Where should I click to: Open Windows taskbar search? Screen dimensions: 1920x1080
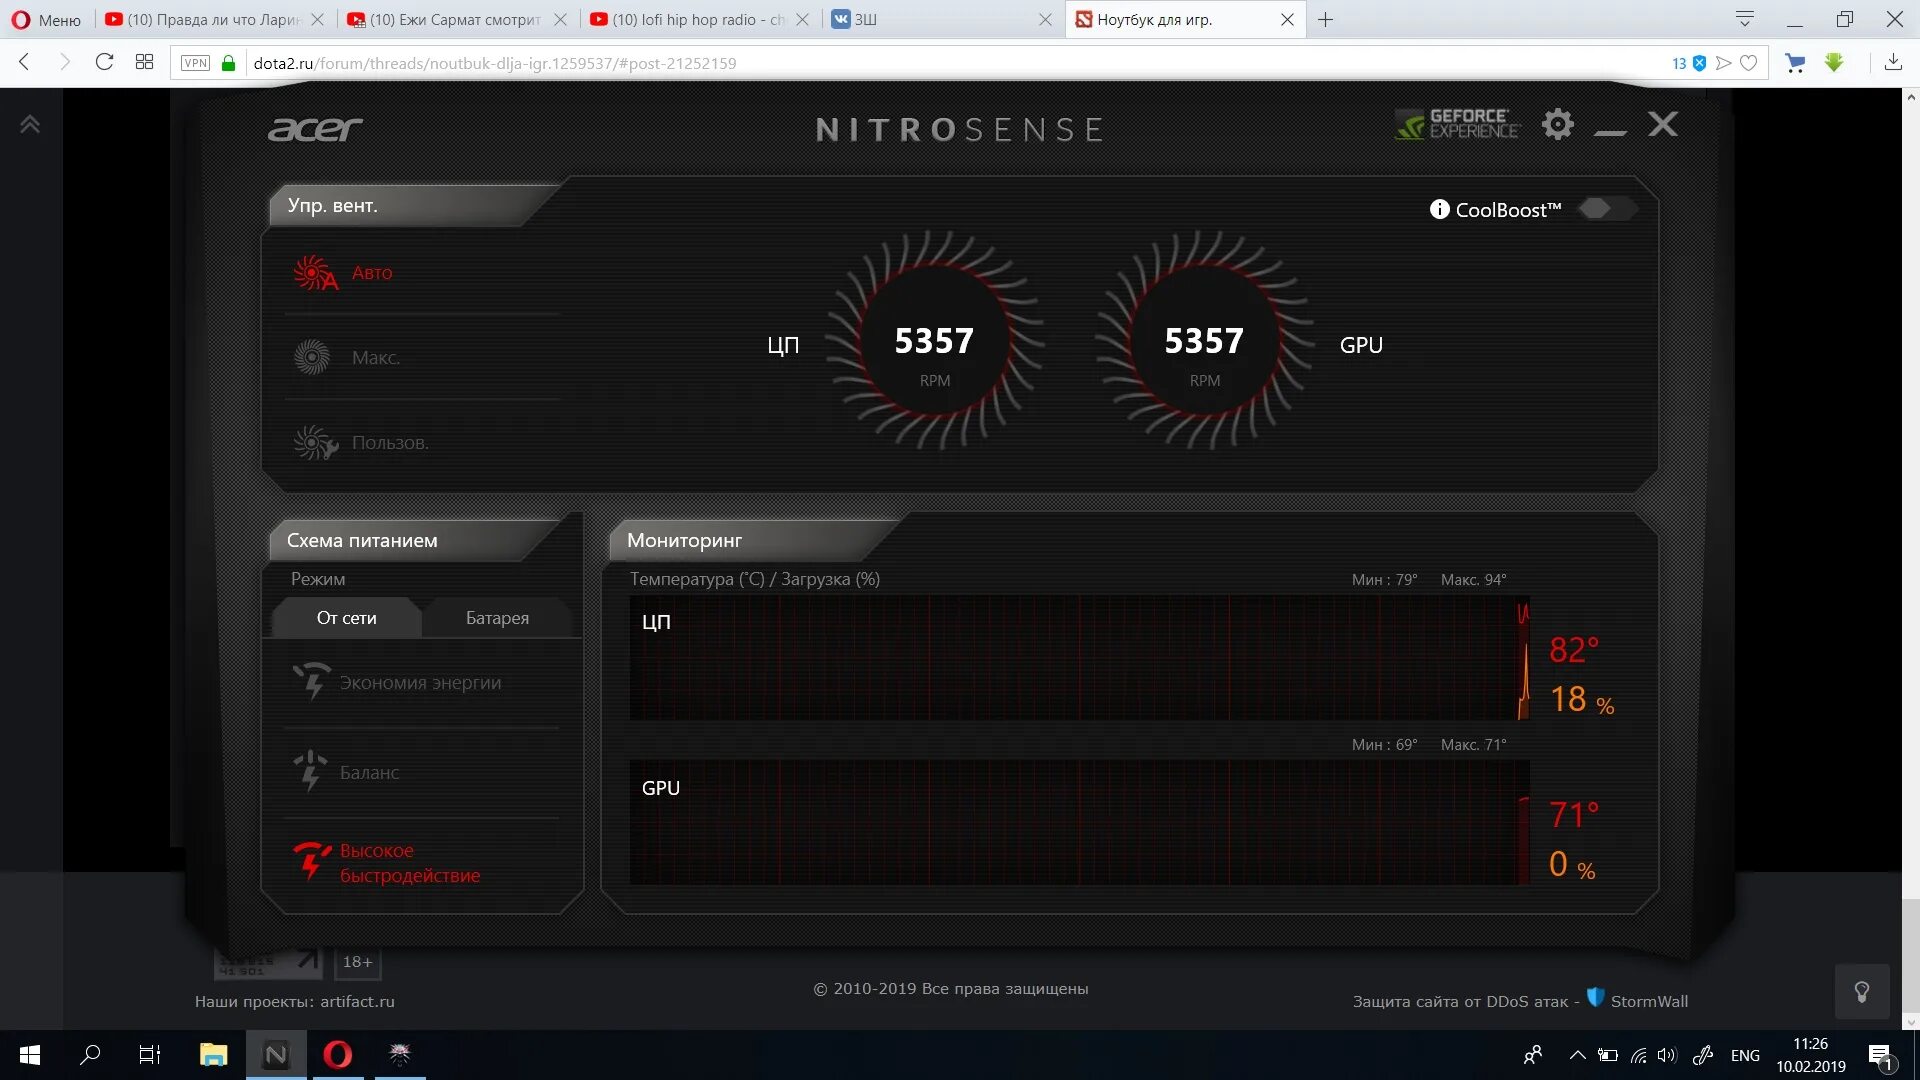90,1055
